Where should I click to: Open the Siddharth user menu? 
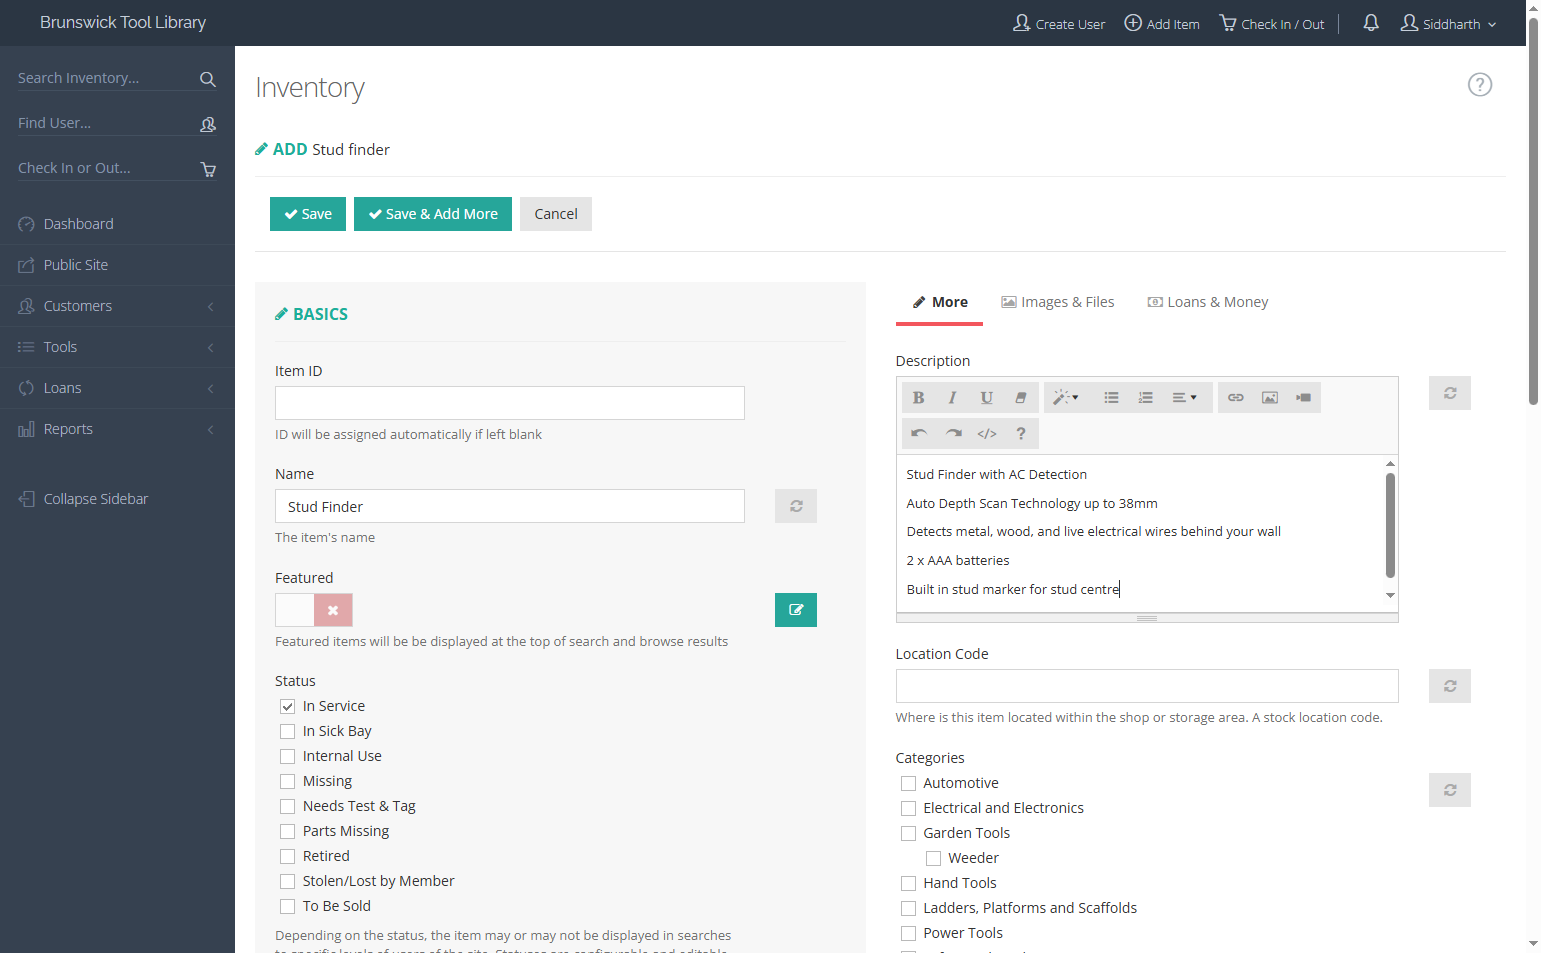[x=1448, y=23]
